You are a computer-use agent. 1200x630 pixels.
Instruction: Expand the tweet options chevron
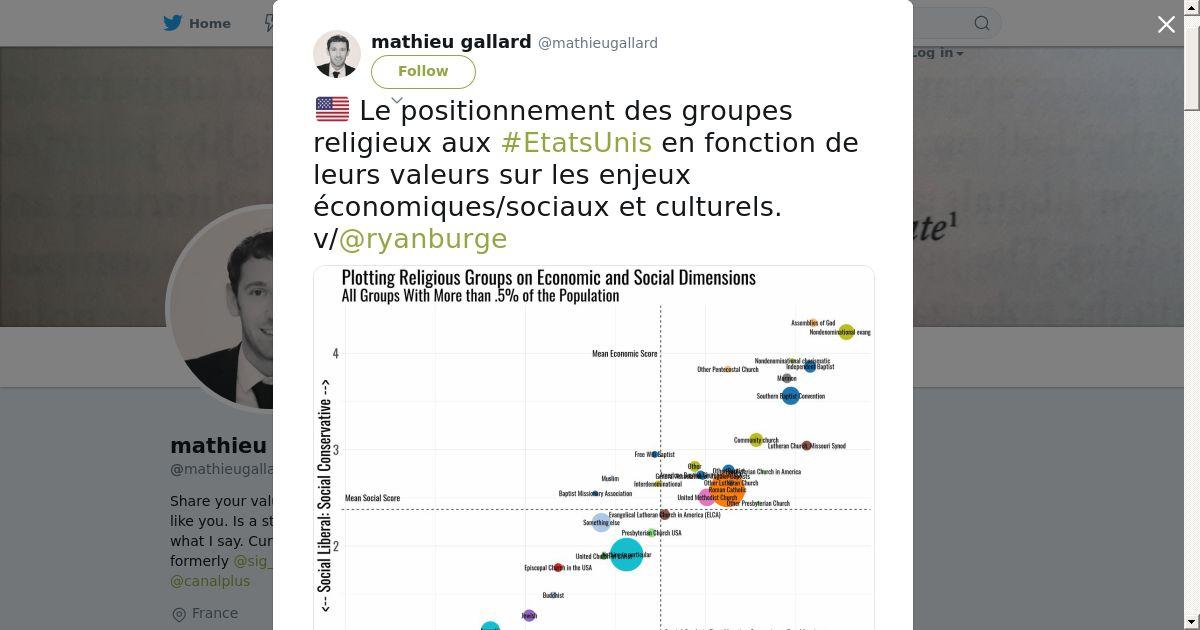(397, 100)
